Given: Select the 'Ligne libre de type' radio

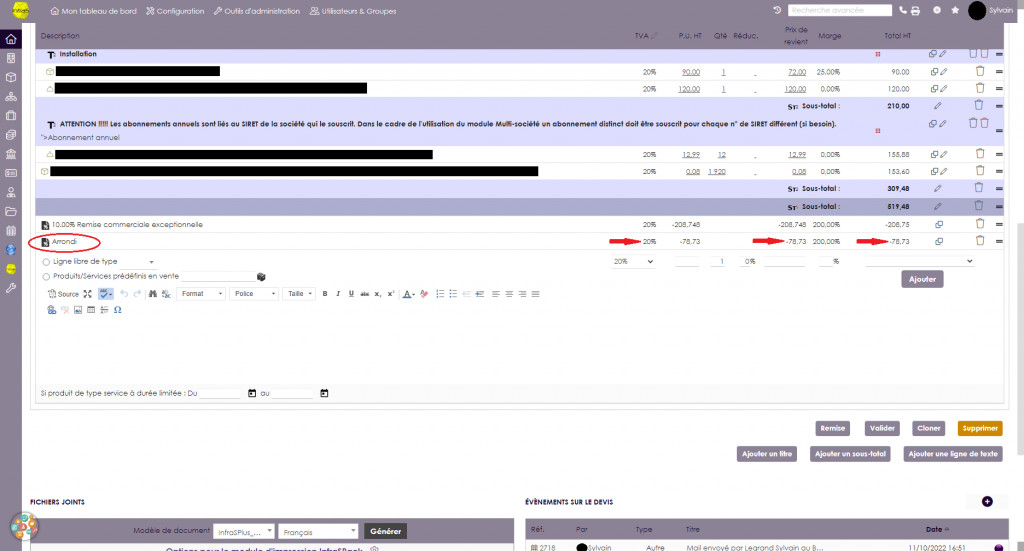Looking at the screenshot, I should tap(46, 262).
